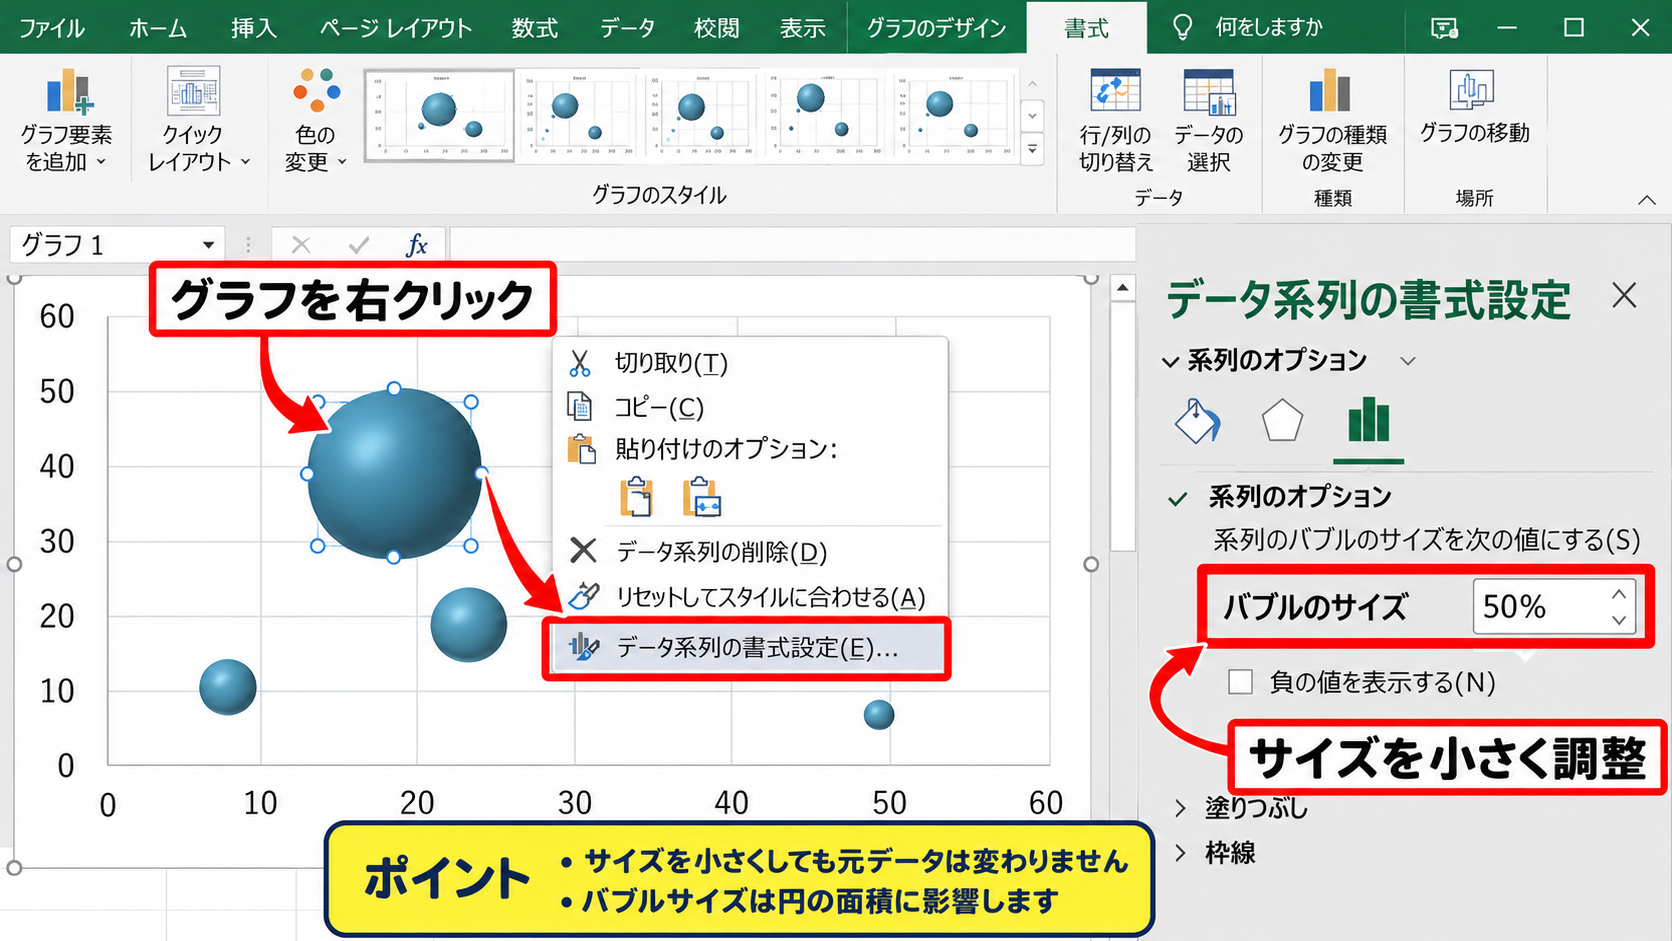
Task: Select first chart style thumbnail
Action: 439,115
